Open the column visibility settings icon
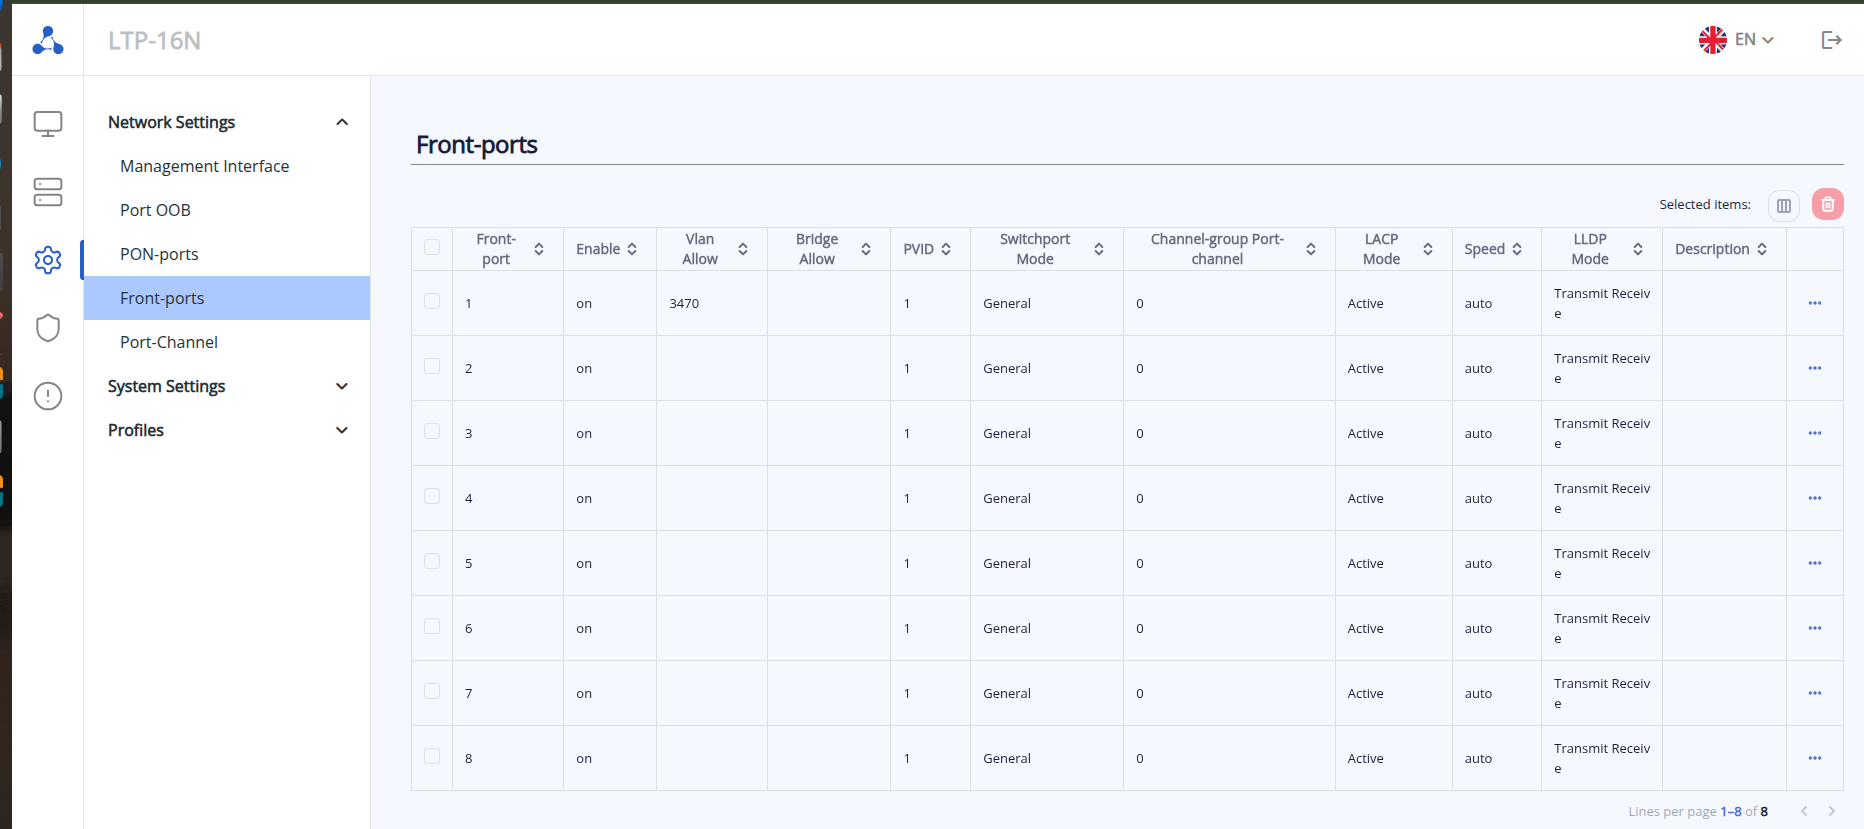The height and width of the screenshot is (829, 1864). 1784,205
